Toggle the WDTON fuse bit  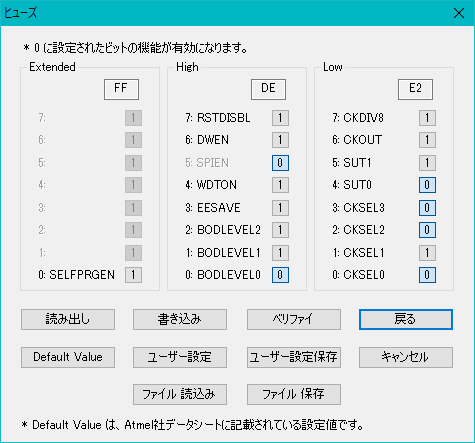point(280,185)
